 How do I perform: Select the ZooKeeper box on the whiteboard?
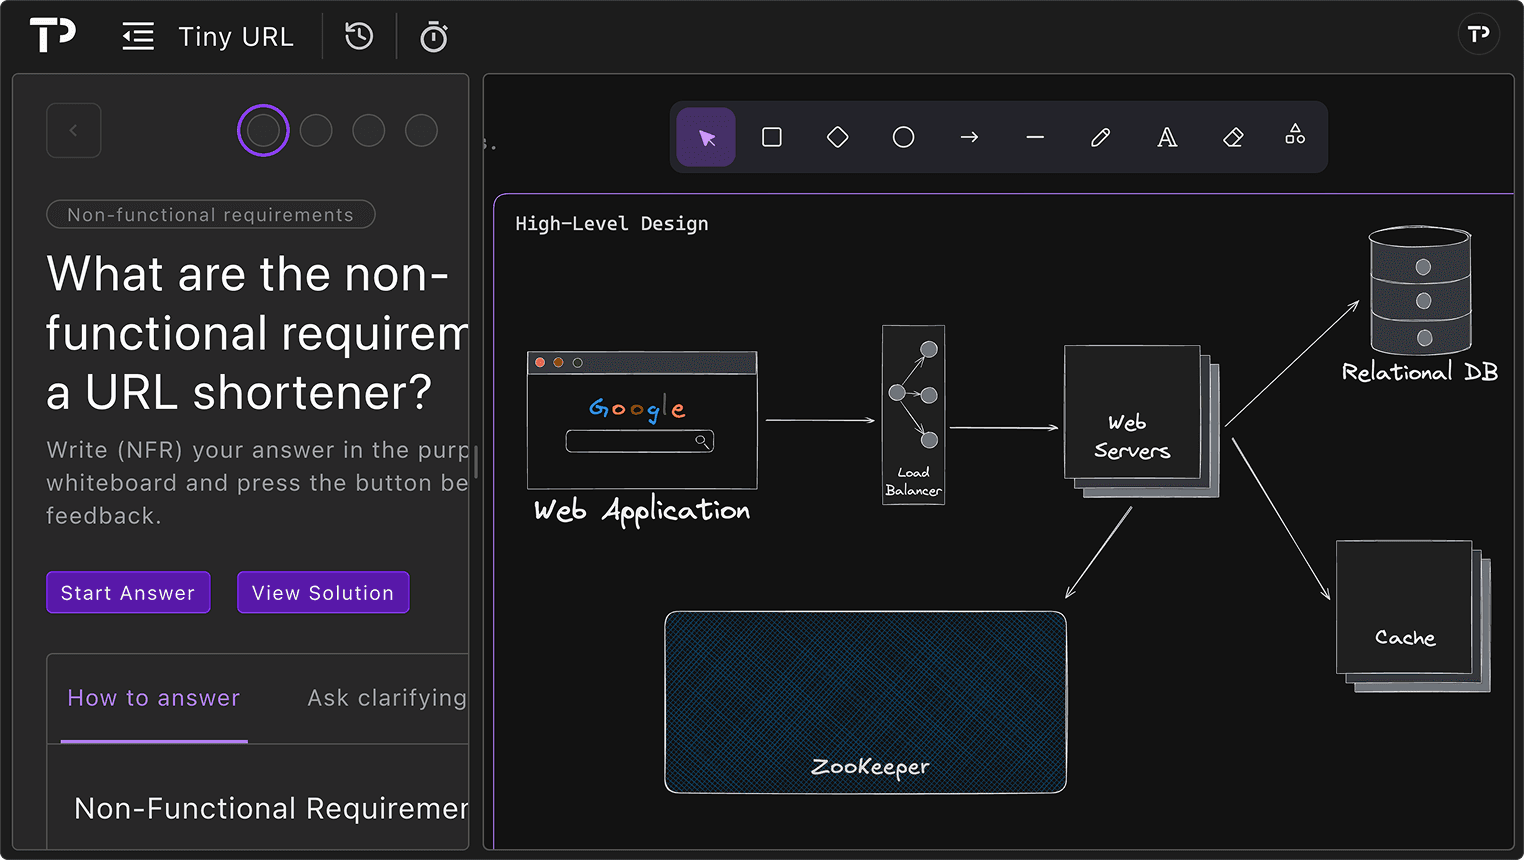(x=865, y=700)
